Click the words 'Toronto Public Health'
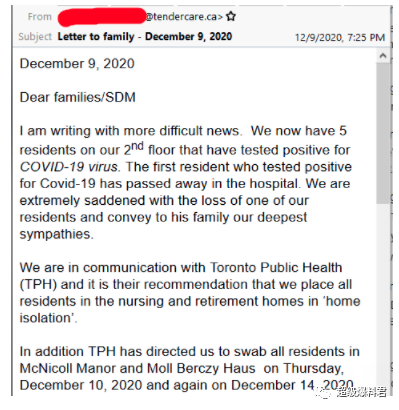This screenshot has width=399, height=410. click(276, 267)
